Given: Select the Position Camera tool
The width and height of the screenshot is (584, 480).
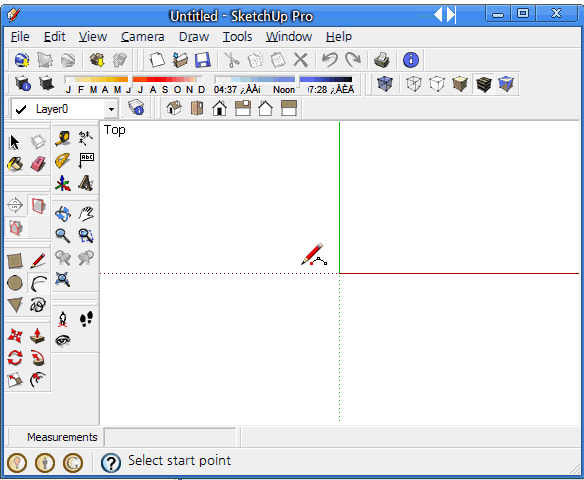Looking at the screenshot, I should 63,319.
